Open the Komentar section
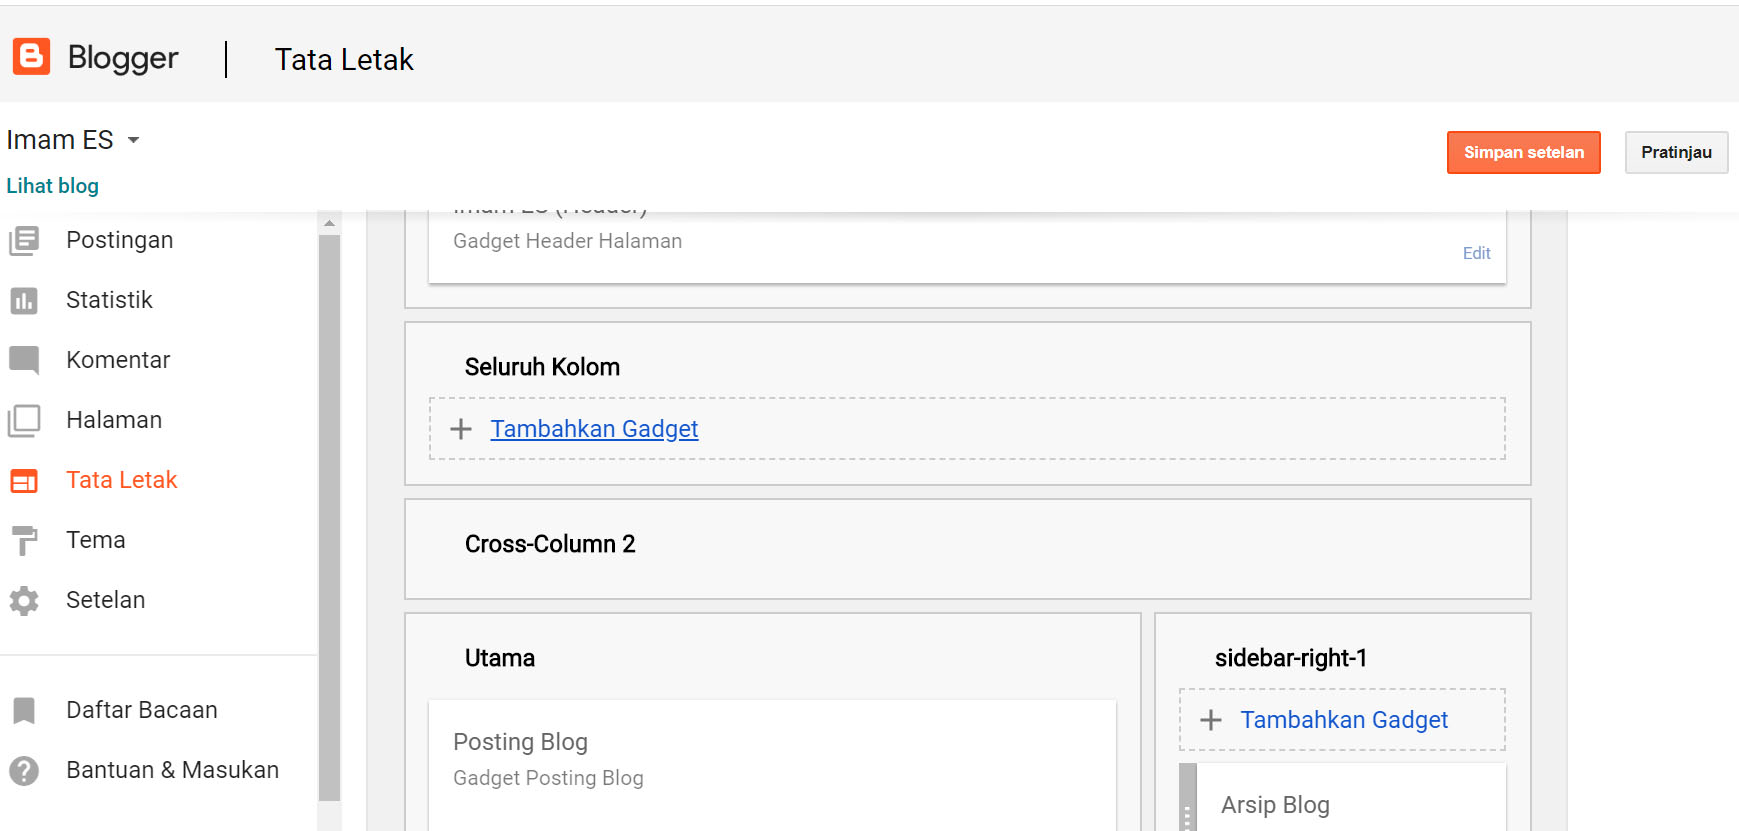 [118, 360]
